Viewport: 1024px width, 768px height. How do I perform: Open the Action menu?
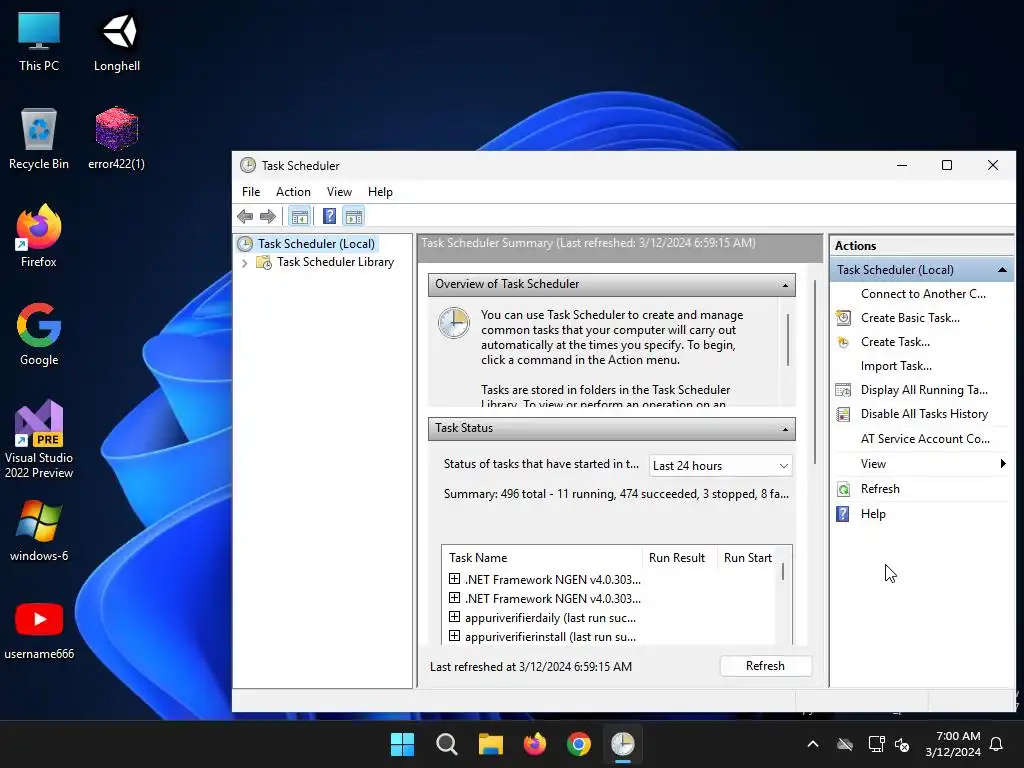pos(293,191)
